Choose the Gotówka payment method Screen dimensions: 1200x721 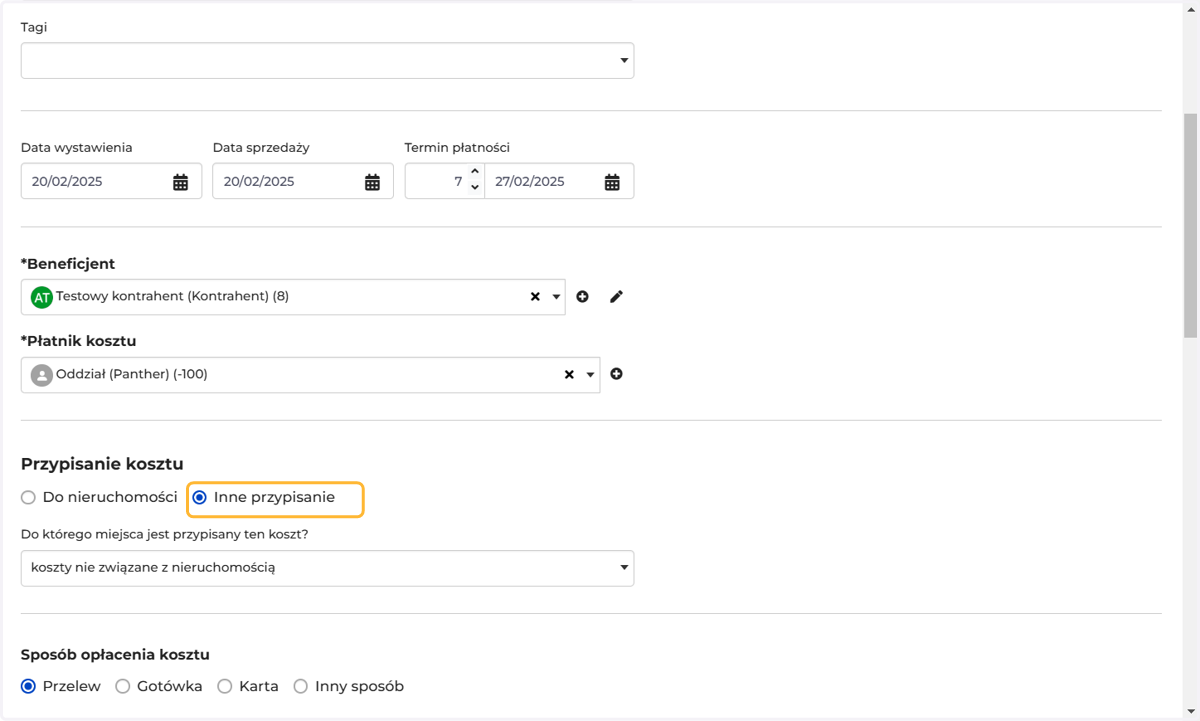[x=123, y=686]
